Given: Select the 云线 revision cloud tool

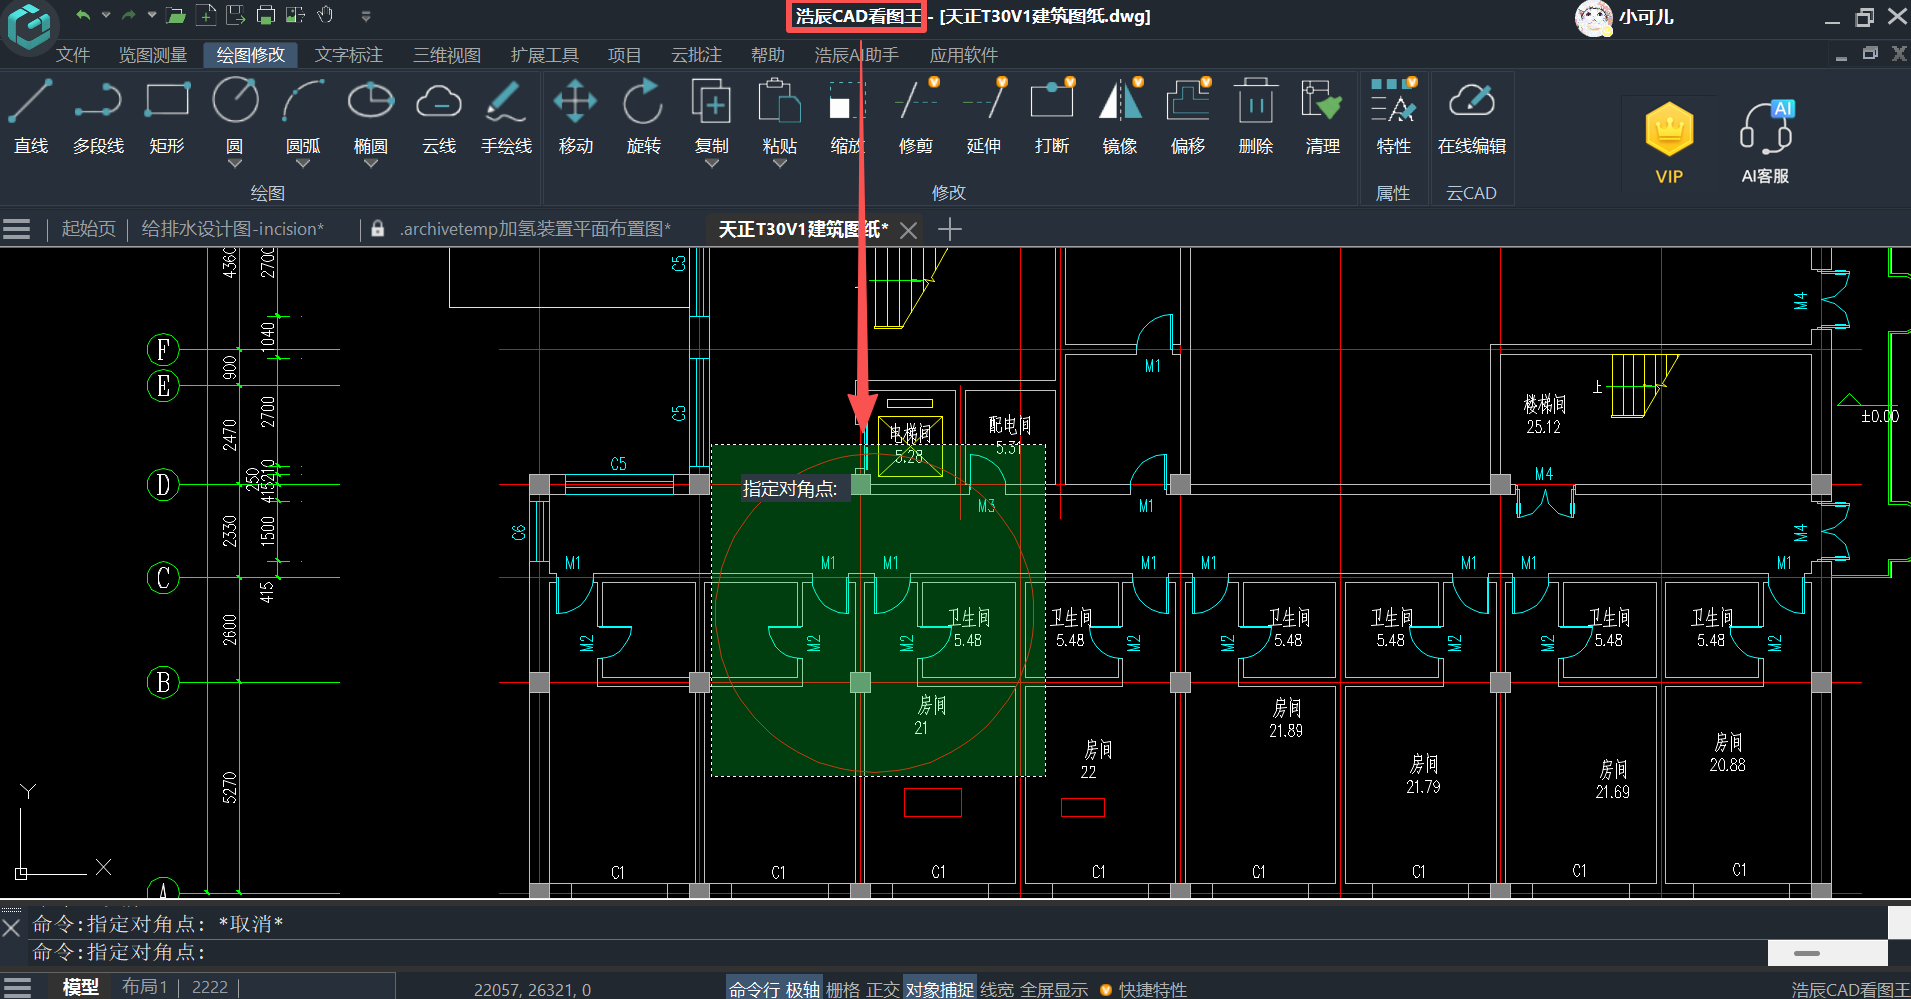Looking at the screenshot, I should (438, 117).
